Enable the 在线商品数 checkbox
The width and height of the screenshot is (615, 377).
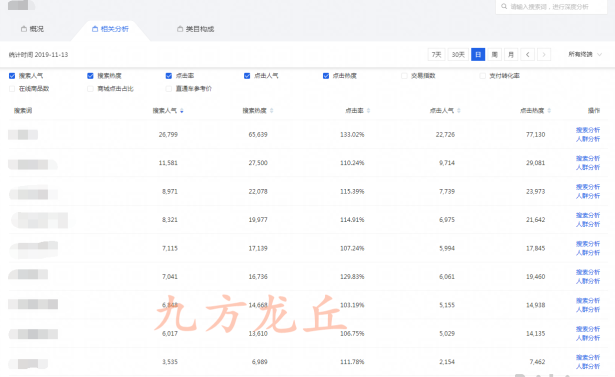12,89
